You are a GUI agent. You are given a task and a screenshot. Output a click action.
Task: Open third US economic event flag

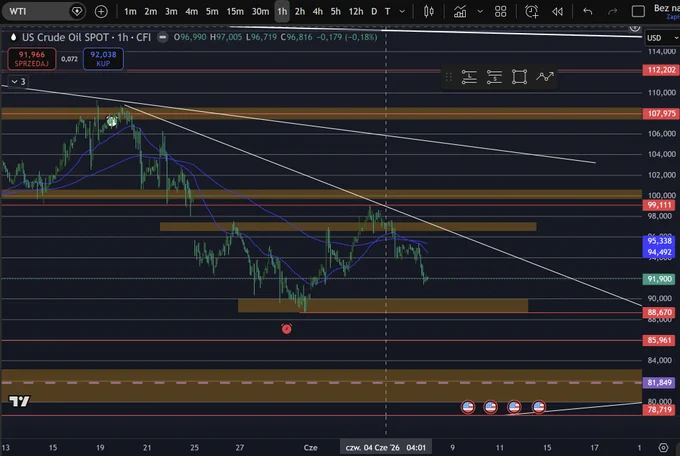click(x=514, y=407)
